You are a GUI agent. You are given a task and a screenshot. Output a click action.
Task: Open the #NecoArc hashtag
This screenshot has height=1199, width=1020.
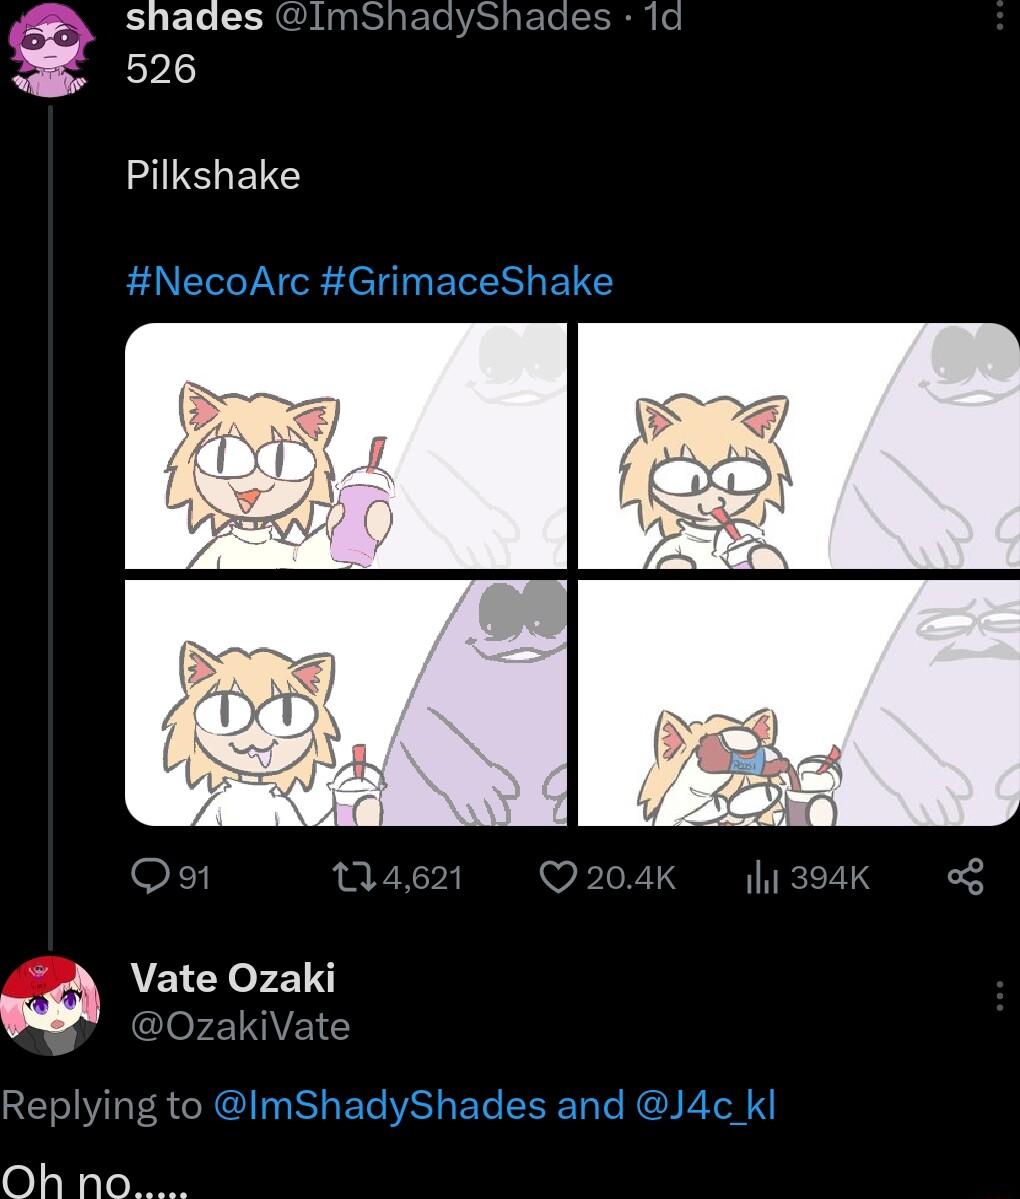[218, 281]
